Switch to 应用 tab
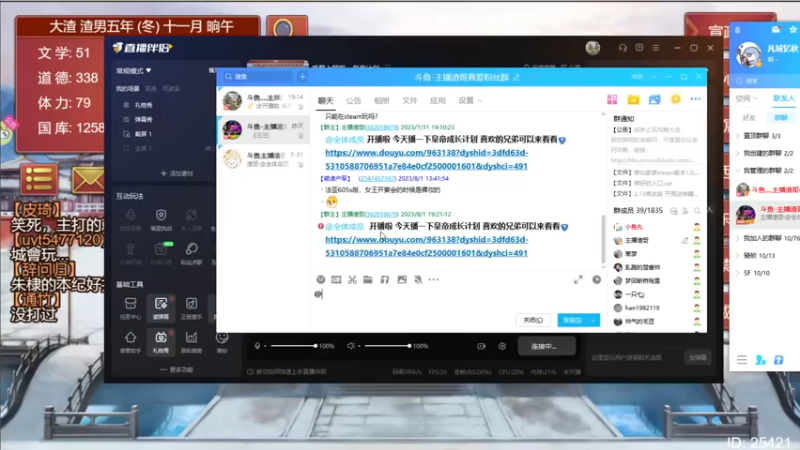The height and width of the screenshot is (450, 800). (x=437, y=101)
